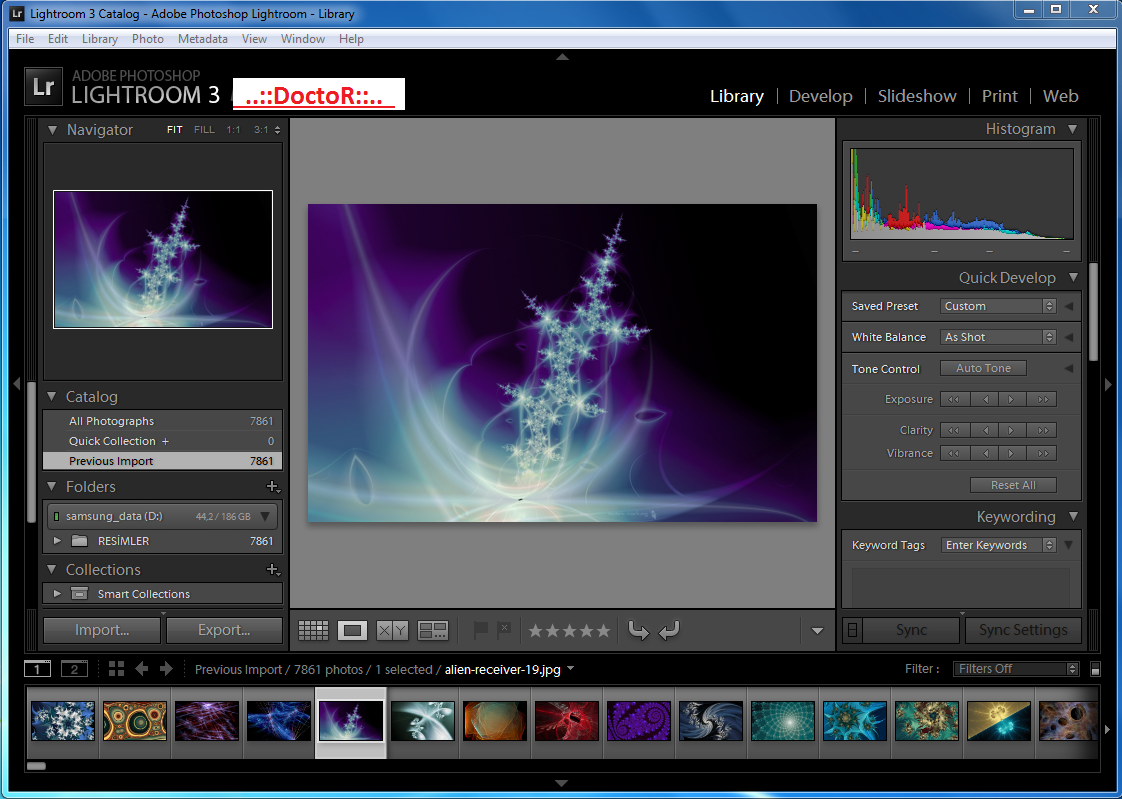Collapse the Folders panel

(x=52, y=486)
